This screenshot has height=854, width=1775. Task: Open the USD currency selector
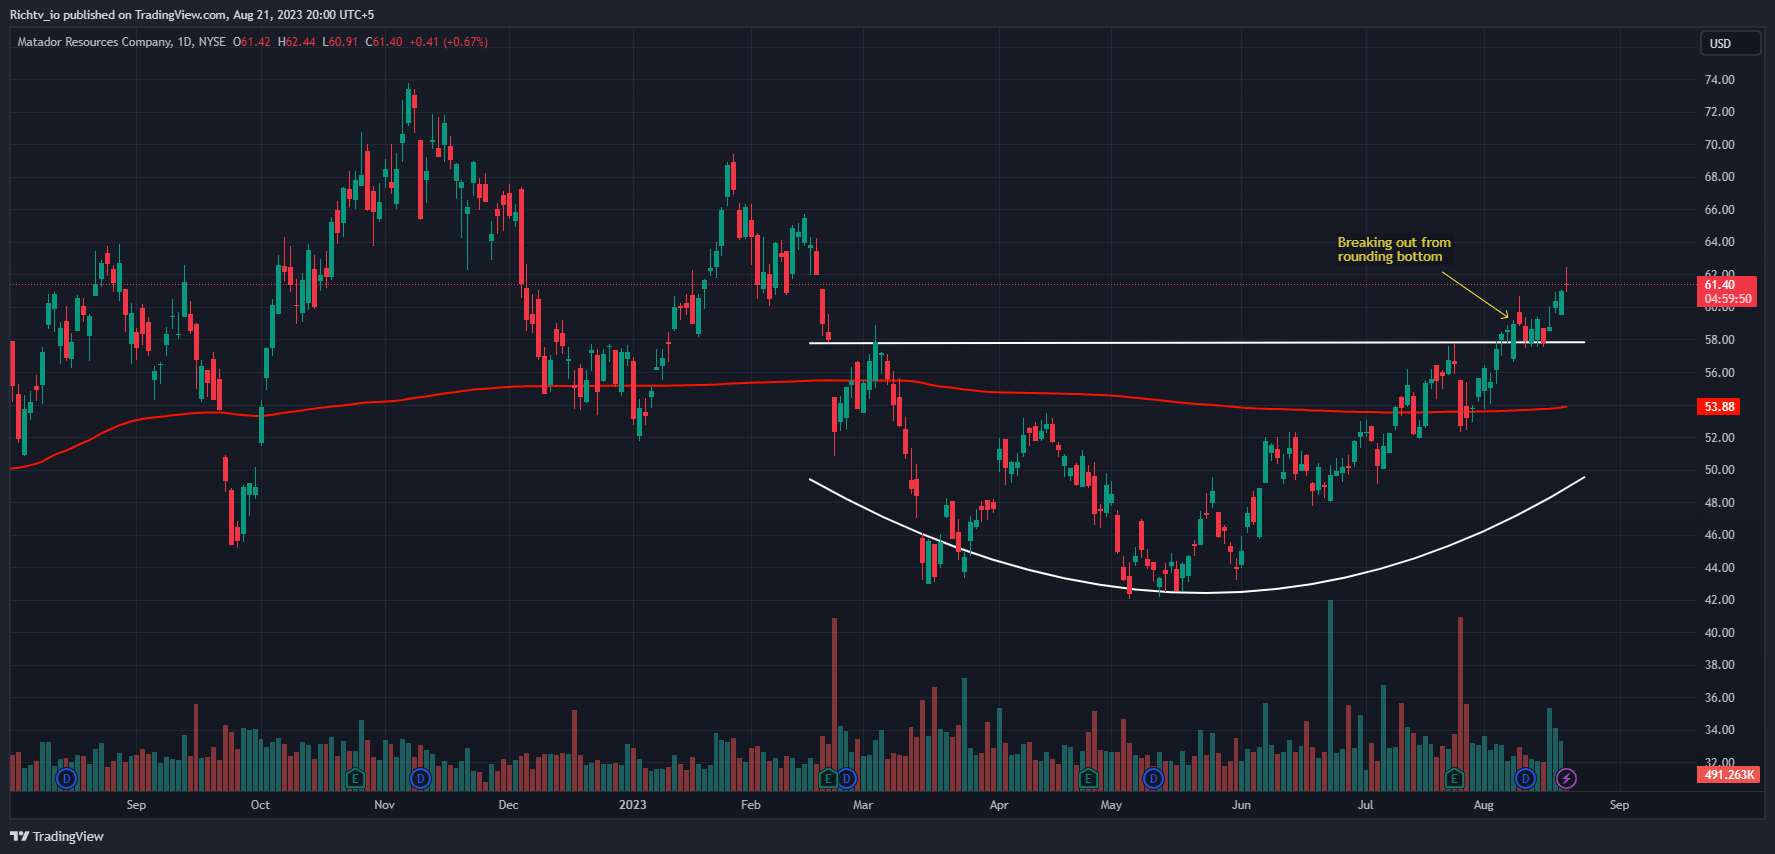pos(1730,43)
